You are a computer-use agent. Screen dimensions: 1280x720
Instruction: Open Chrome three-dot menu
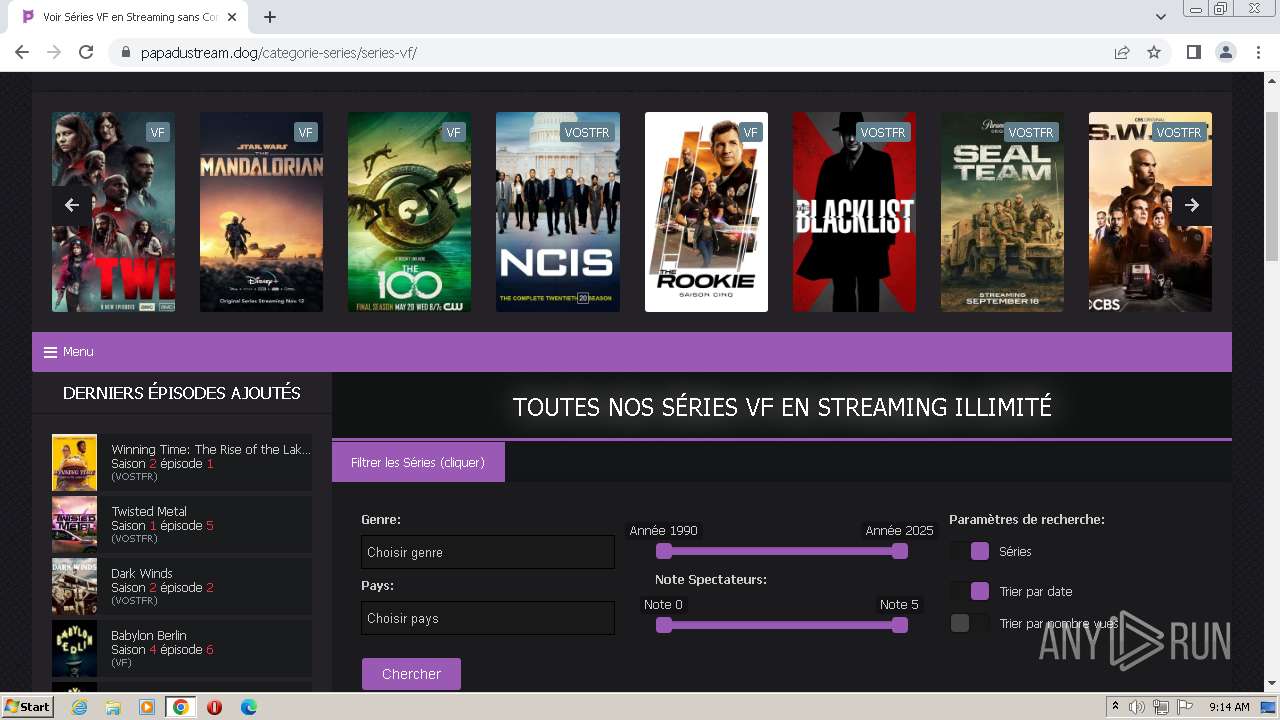pos(1258,52)
